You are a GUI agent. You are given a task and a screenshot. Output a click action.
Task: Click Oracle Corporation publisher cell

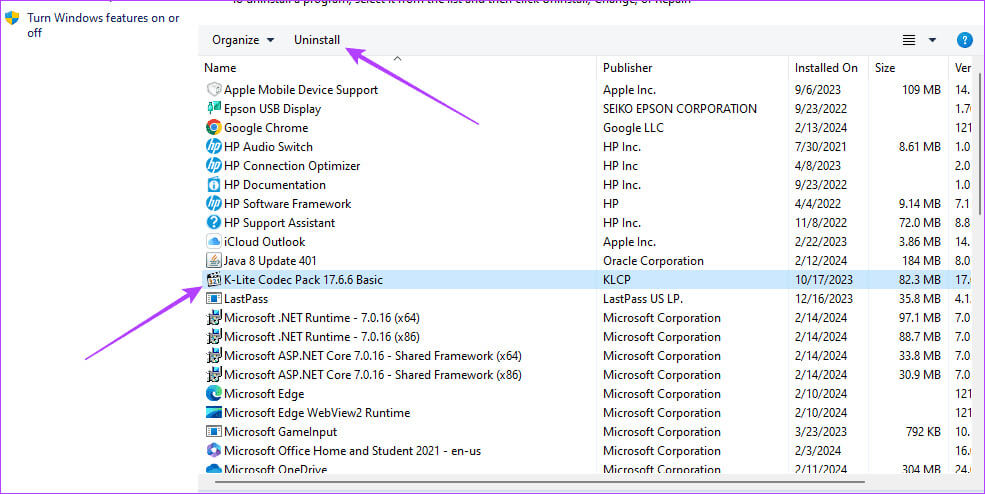click(653, 260)
